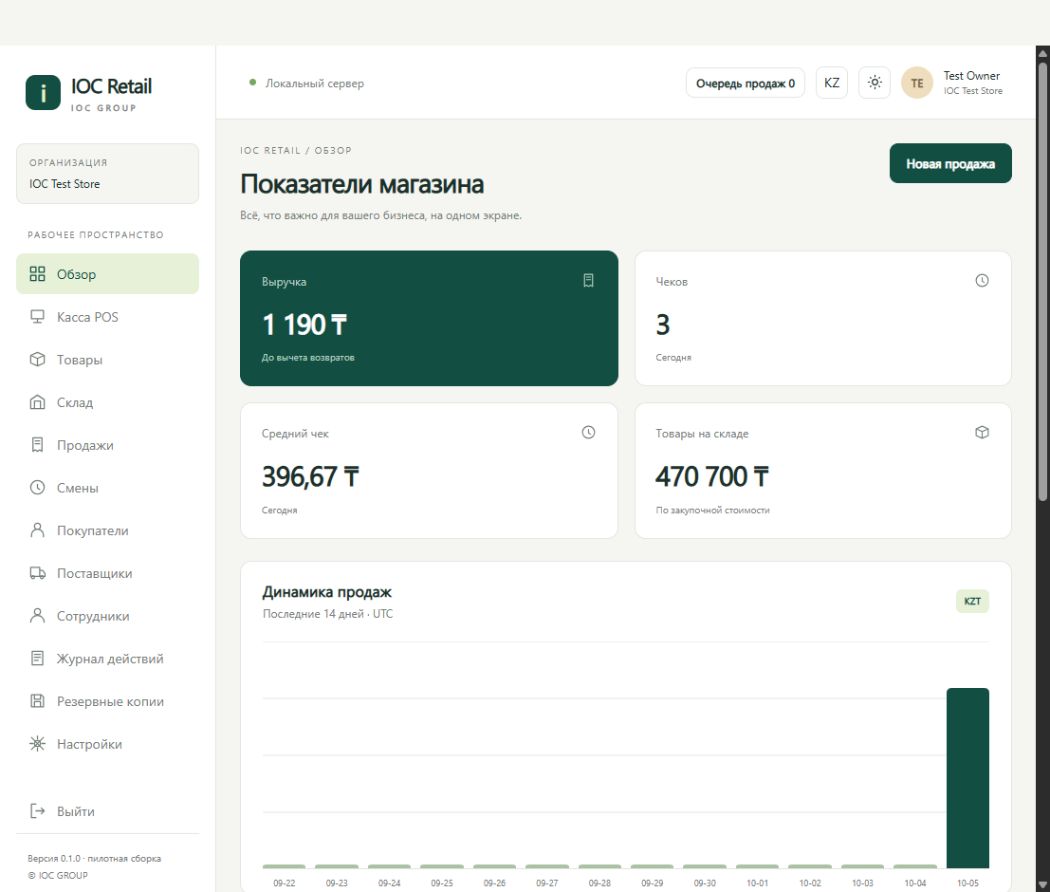Click the stock value 470 700 ₸
1050x892 pixels.
coord(712,477)
